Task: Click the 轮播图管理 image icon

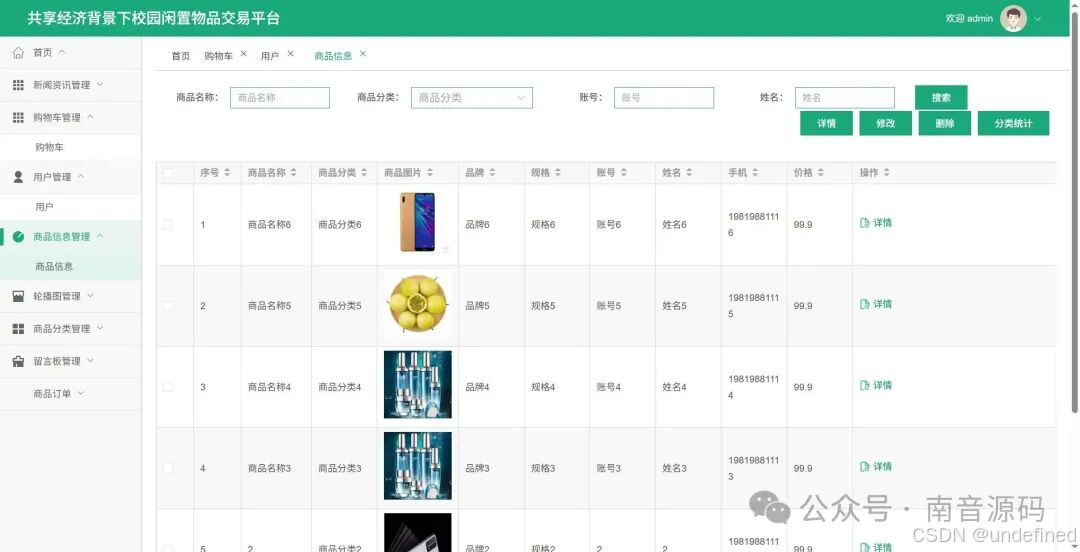Action: (x=19, y=296)
